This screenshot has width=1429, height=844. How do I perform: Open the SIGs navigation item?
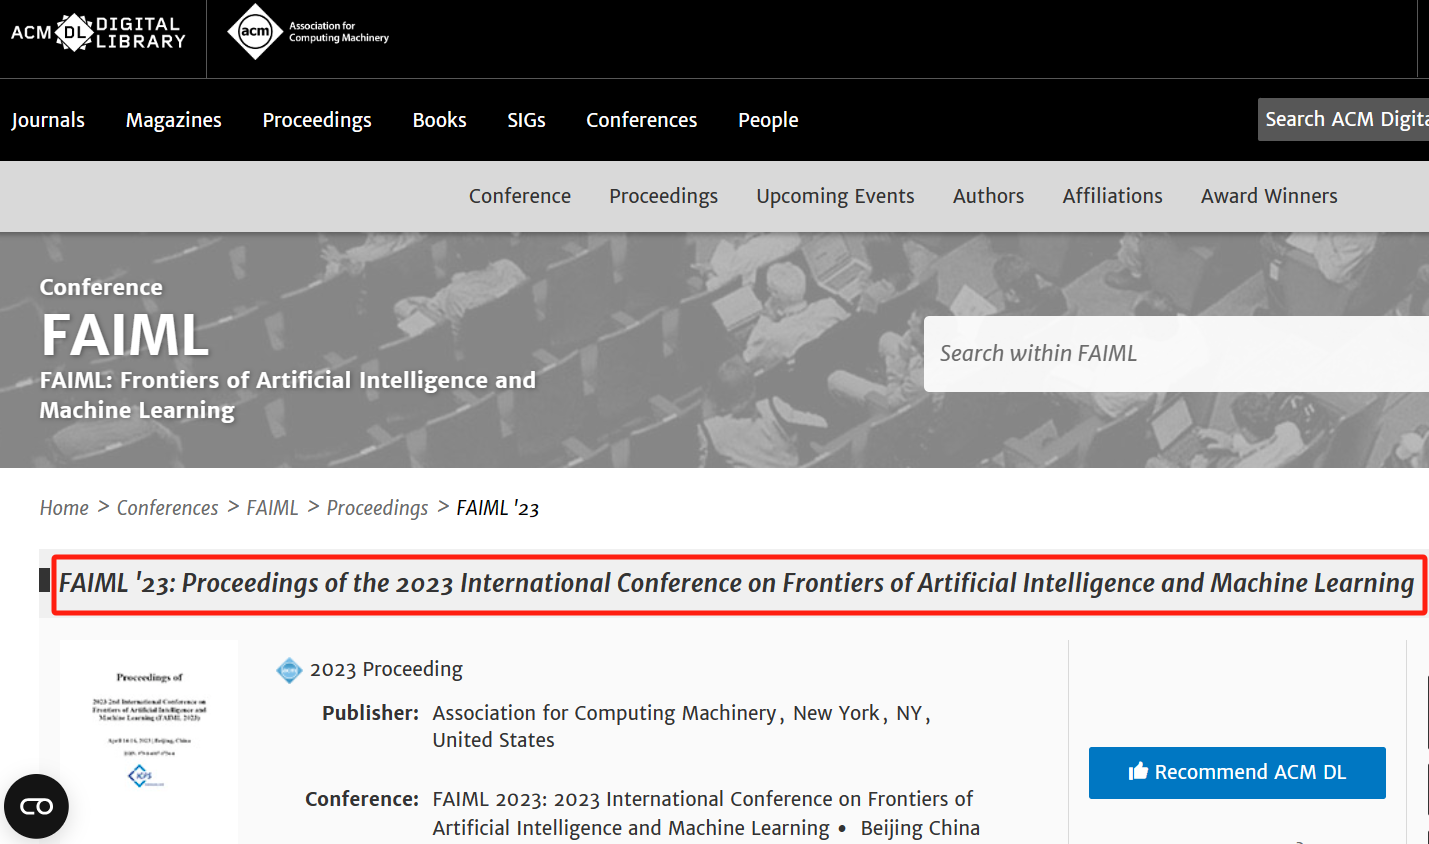click(526, 120)
